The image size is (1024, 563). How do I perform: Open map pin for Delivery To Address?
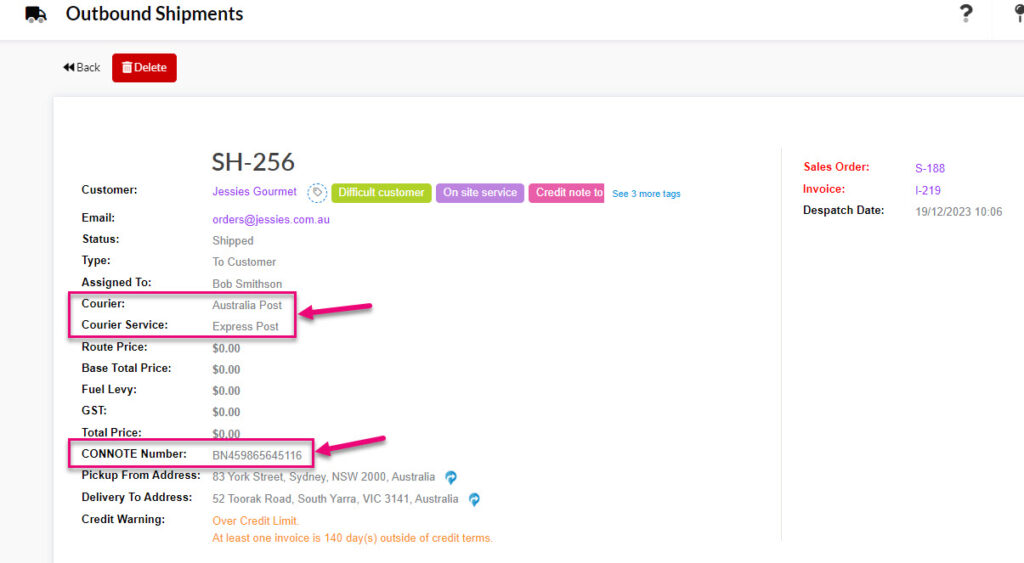(474, 500)
